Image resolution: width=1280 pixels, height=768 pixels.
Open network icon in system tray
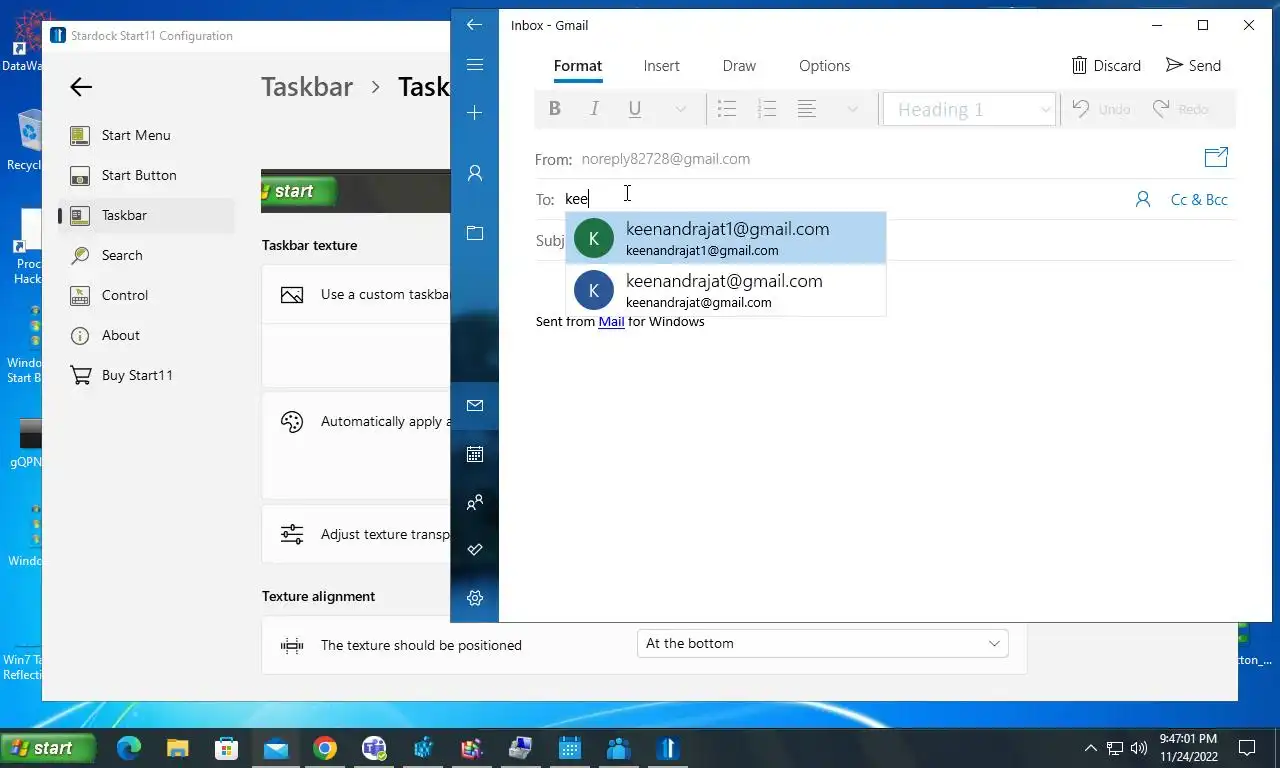1115,748
